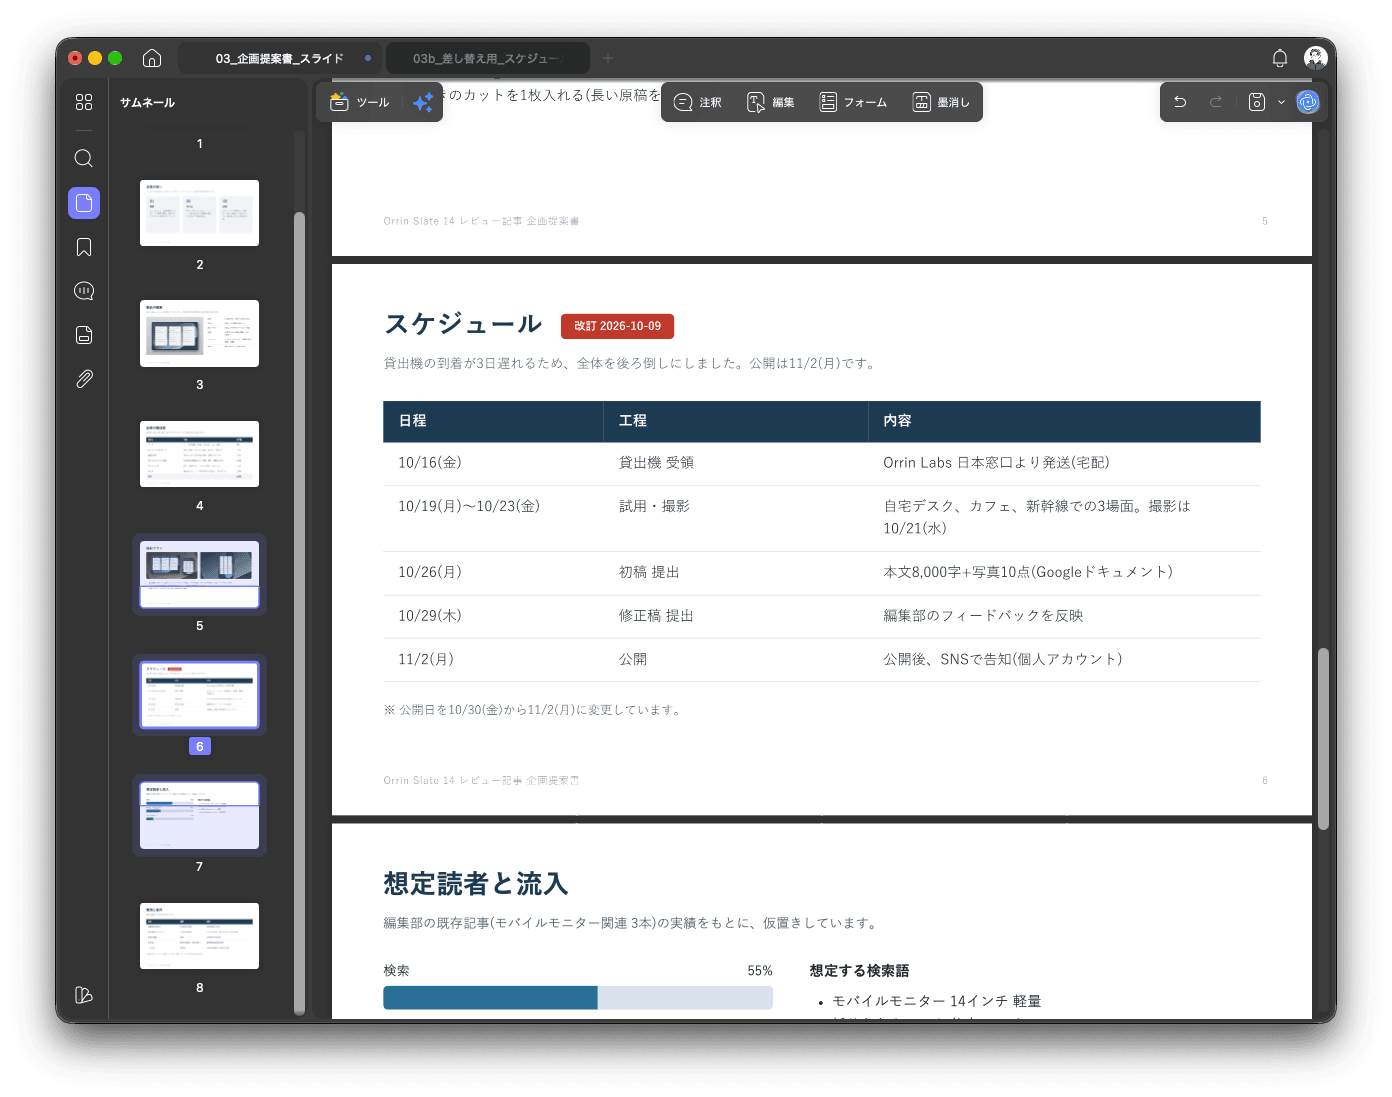The height and width of the screenshot is (1097, 1392).
Task: Select the 墨消し redaction tool
Action: 941,102
